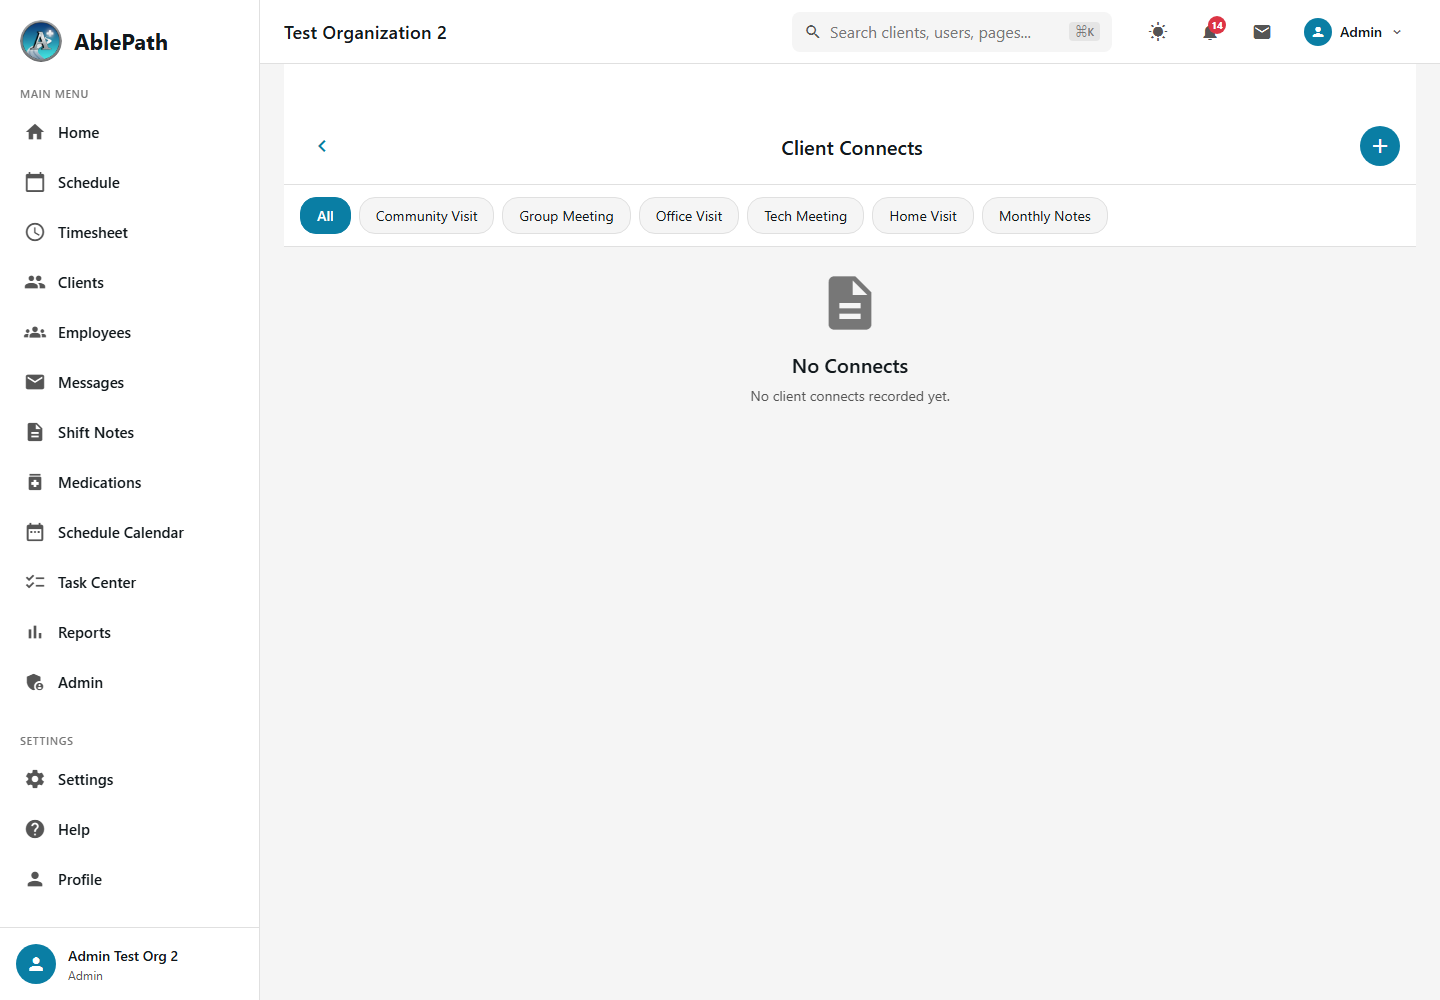Open the Task Center
Image resolution: width=1440 pixels, height=1000 pixels.
pos(129,582)
